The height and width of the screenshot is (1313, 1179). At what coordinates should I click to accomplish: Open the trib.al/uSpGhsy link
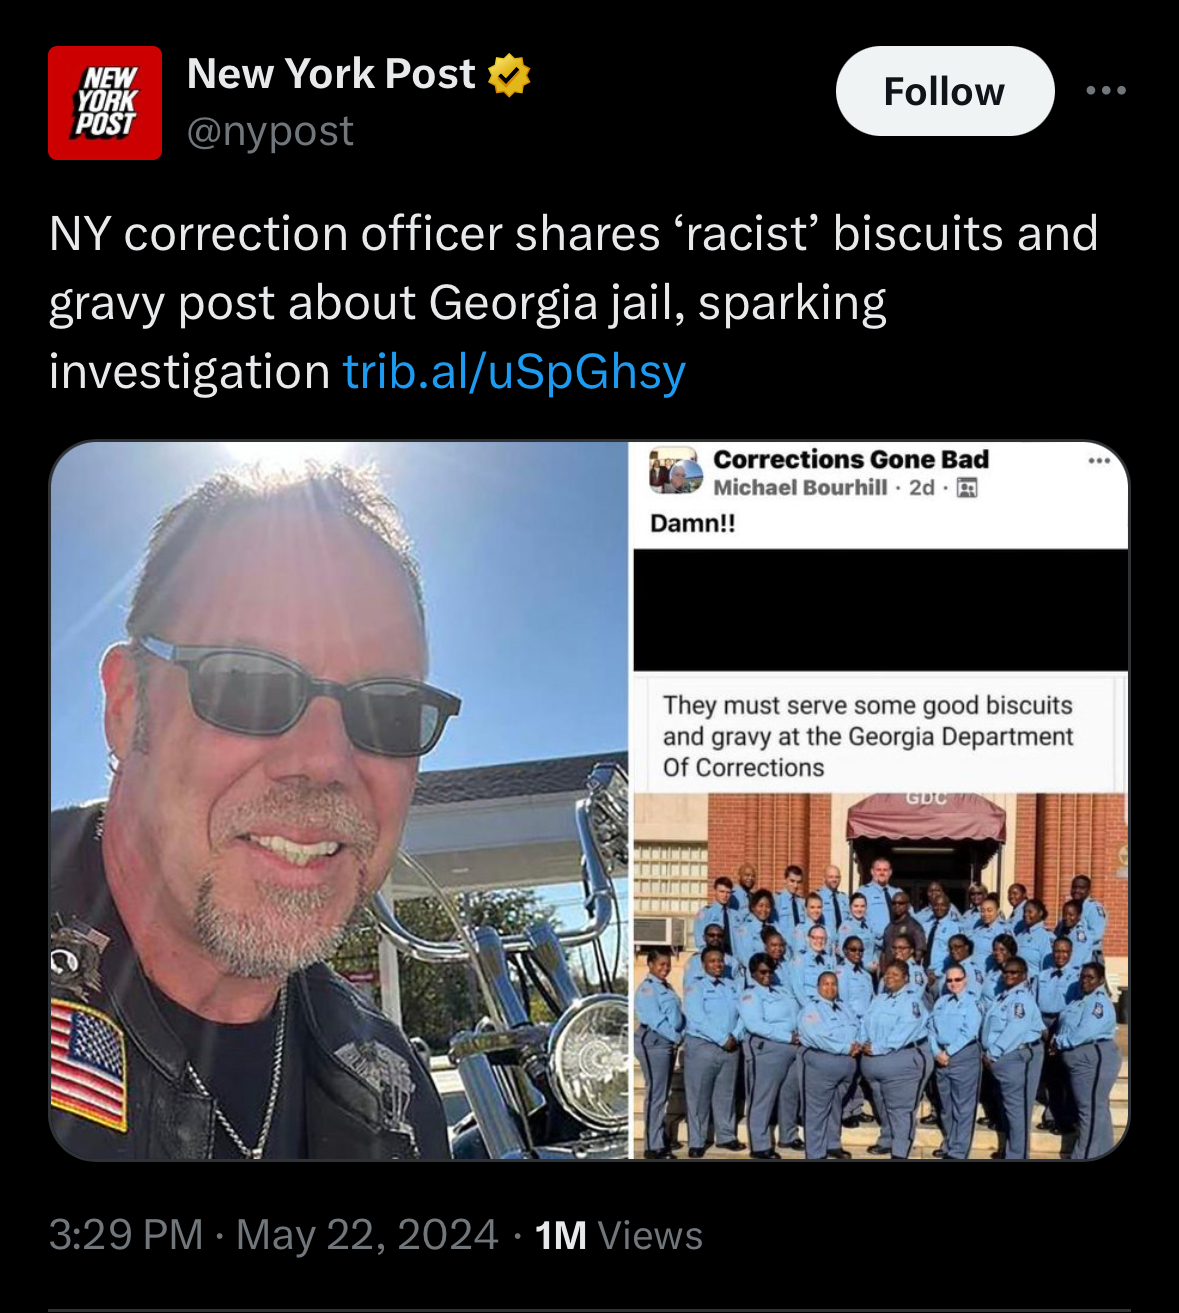pos(514,372)
